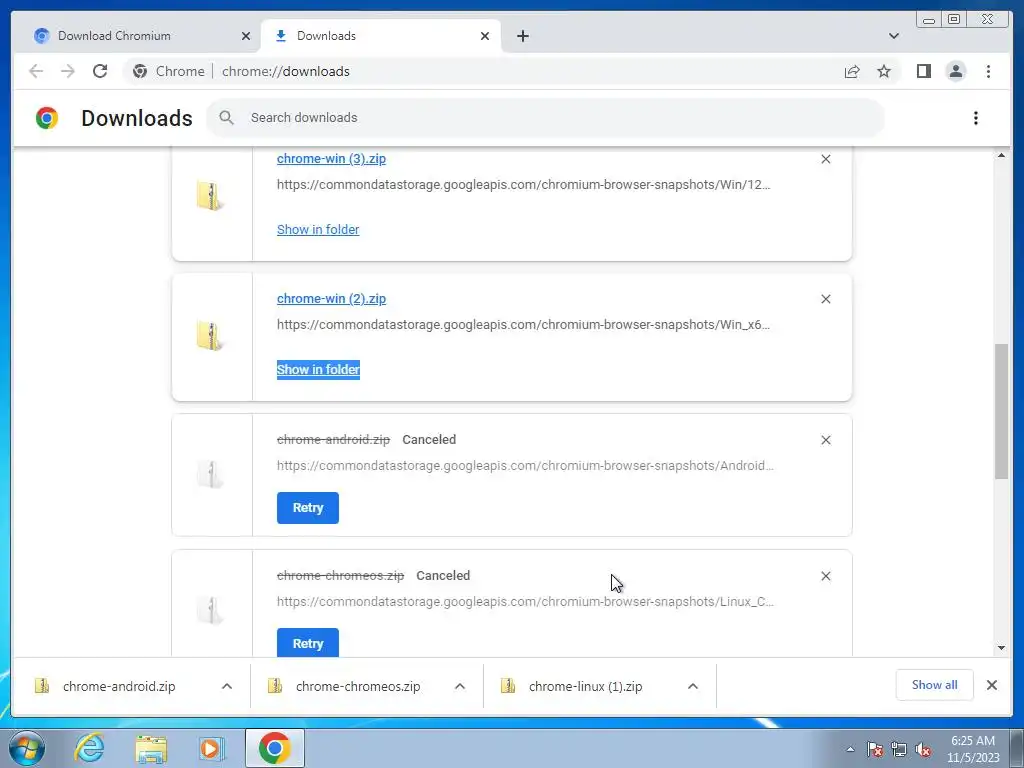Open the Windows Start menu
Image resolution: width=1024 pixels, height=768 pixels.
click(x=26, y=748)
